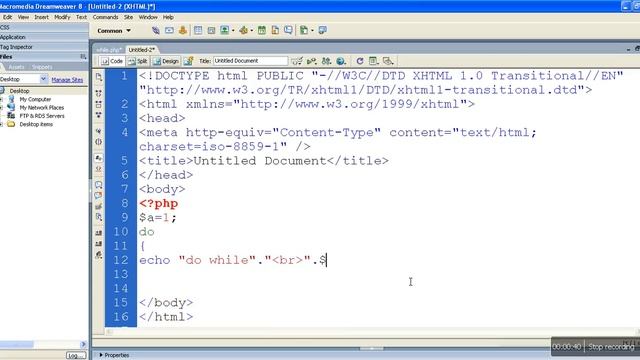Open the Modify menu
The width and height of the screenshot is (640, 360).
click(62, 17)
